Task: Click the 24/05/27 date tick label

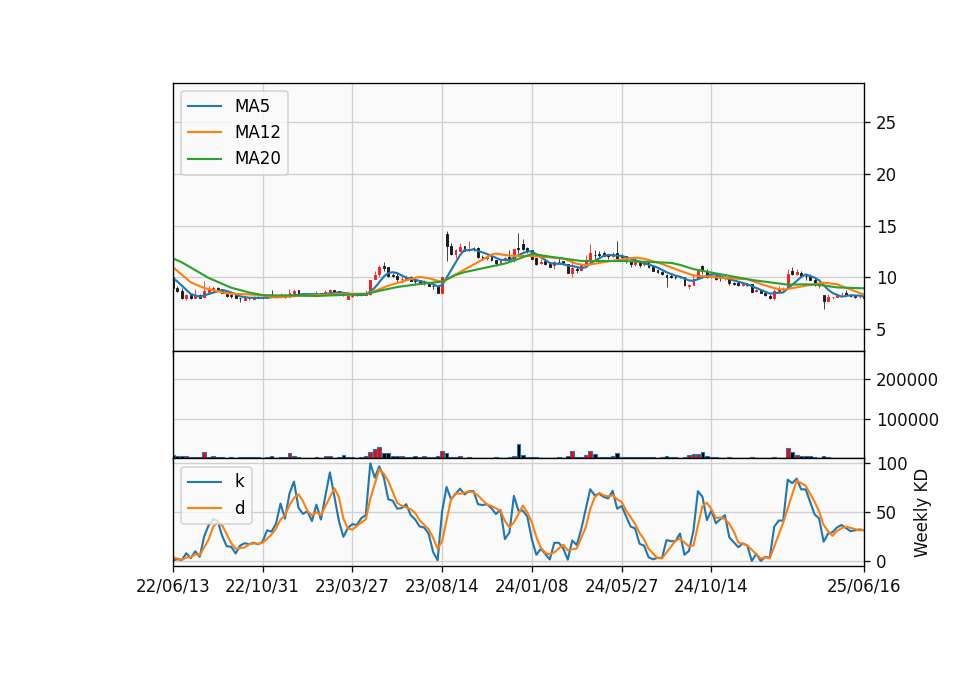Action: 621,586
